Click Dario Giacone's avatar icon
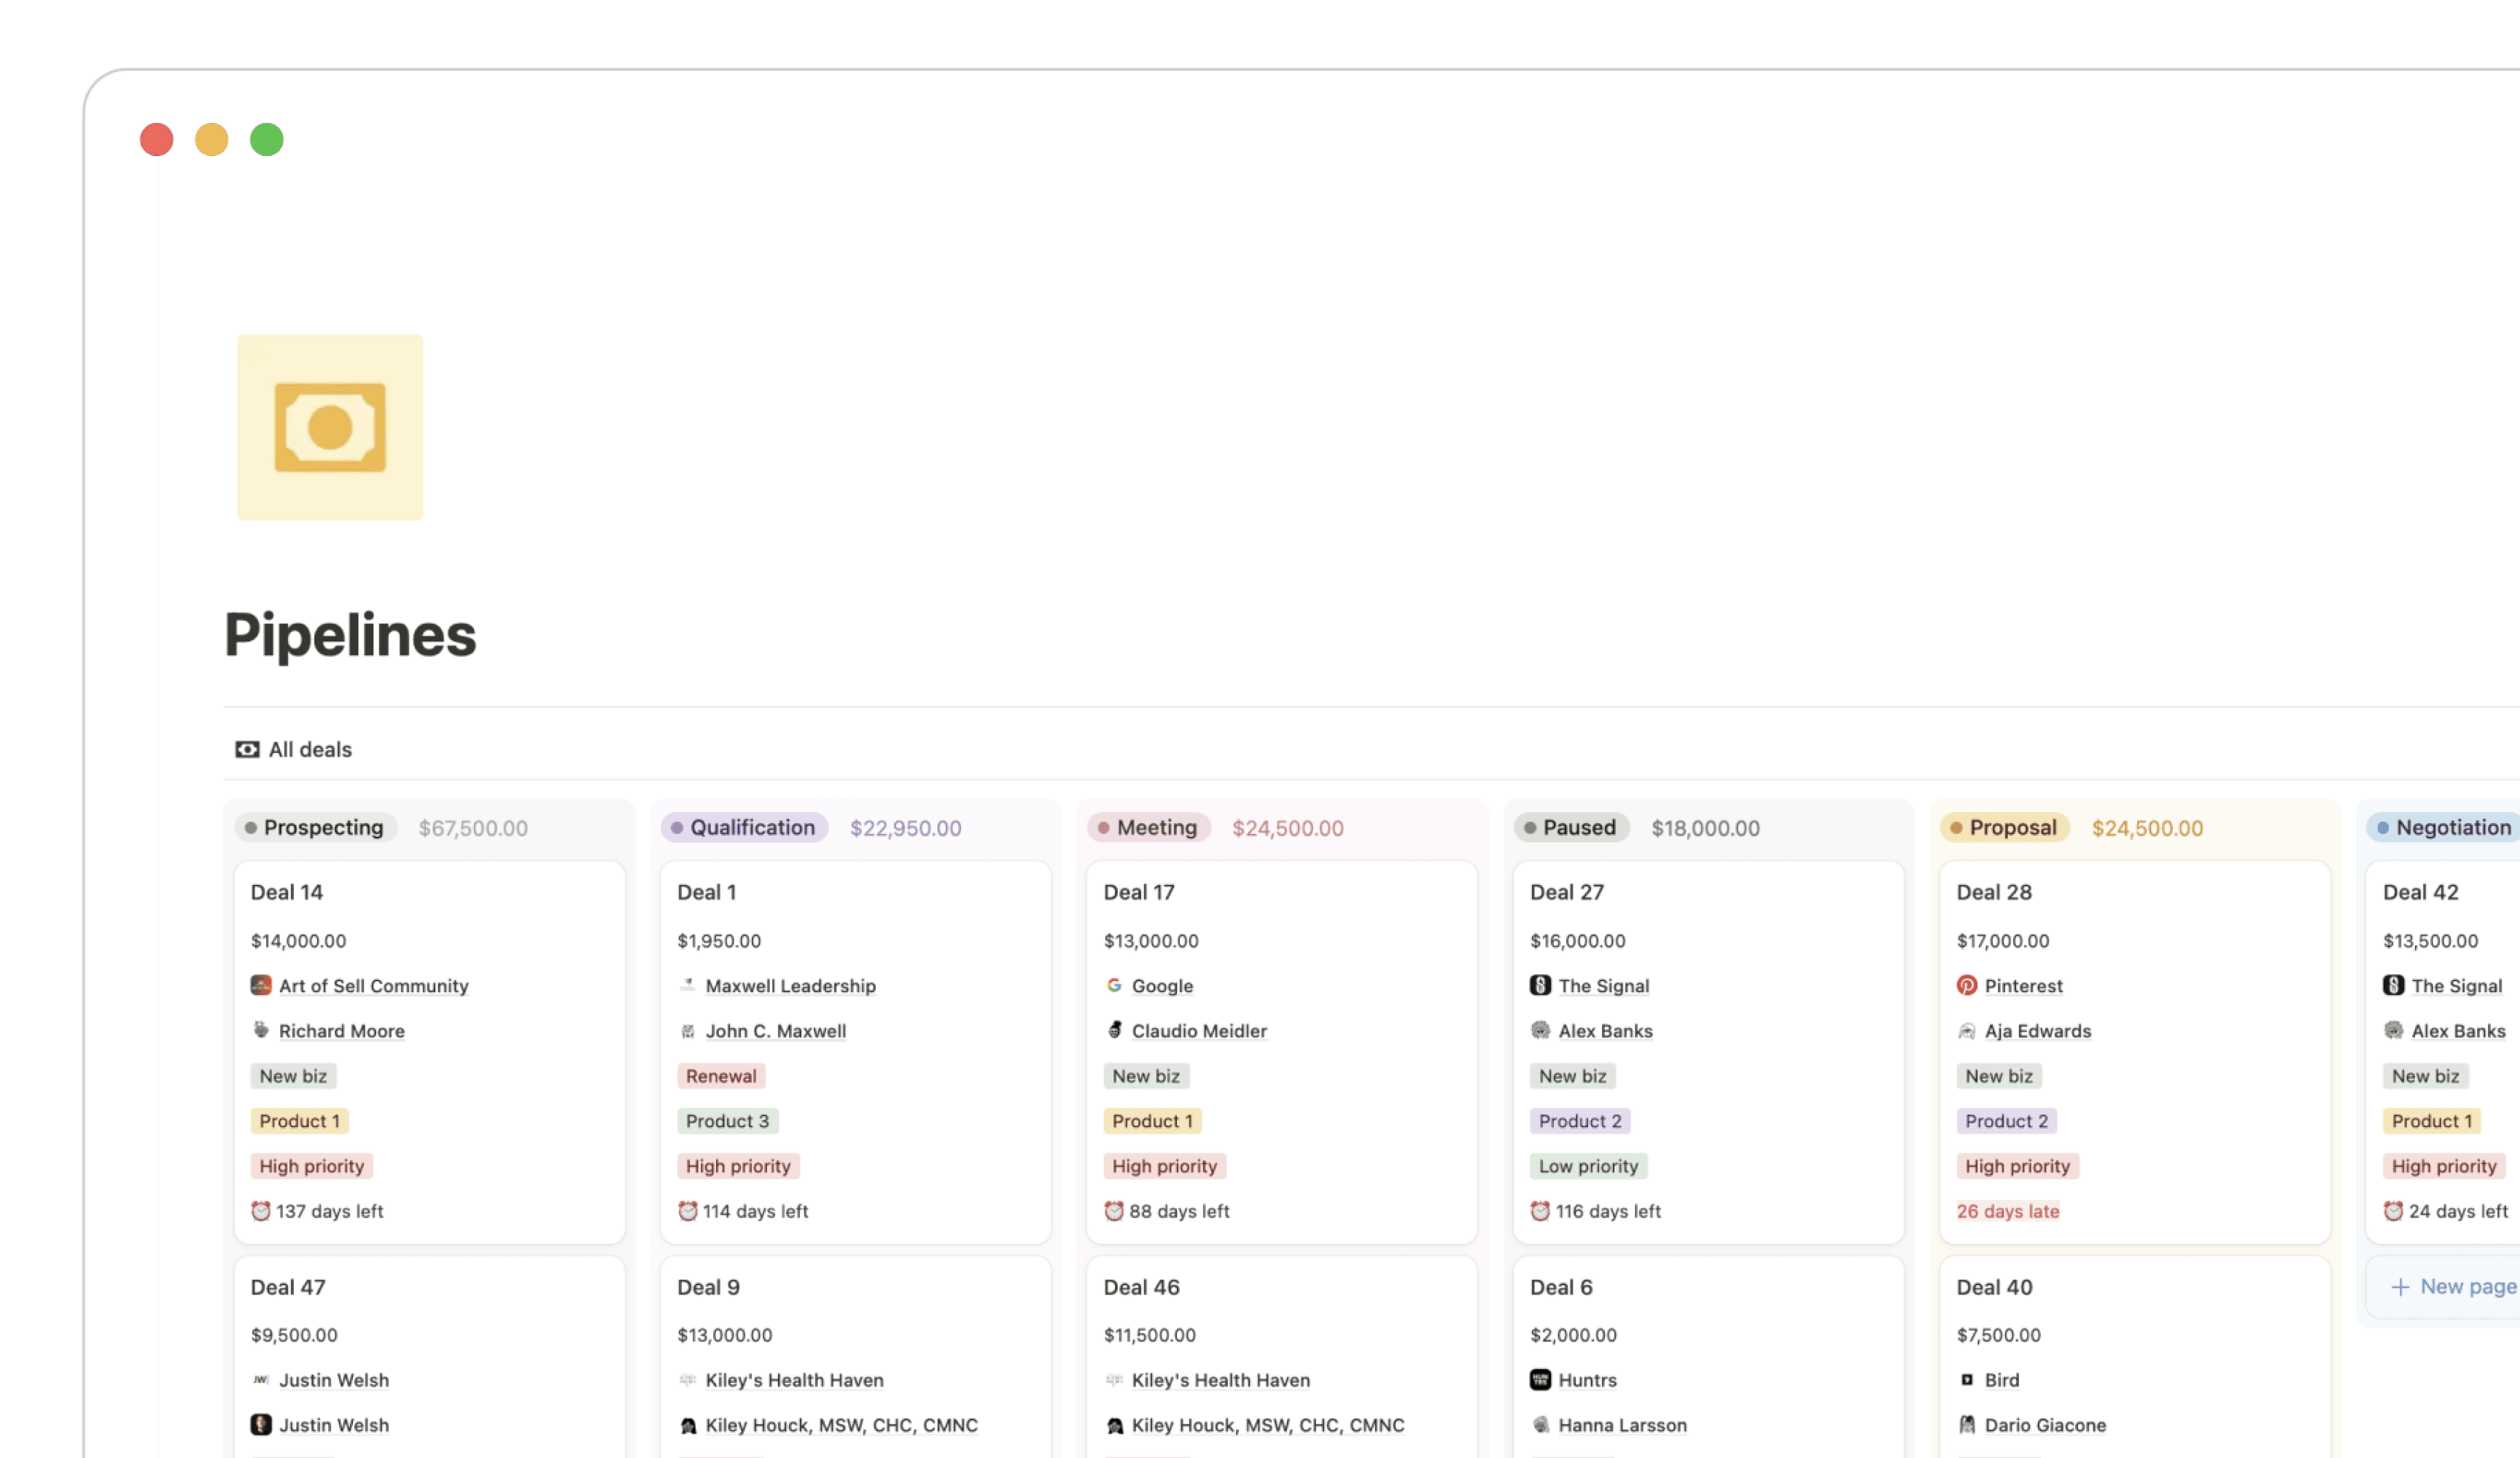 (1967, 1425)
